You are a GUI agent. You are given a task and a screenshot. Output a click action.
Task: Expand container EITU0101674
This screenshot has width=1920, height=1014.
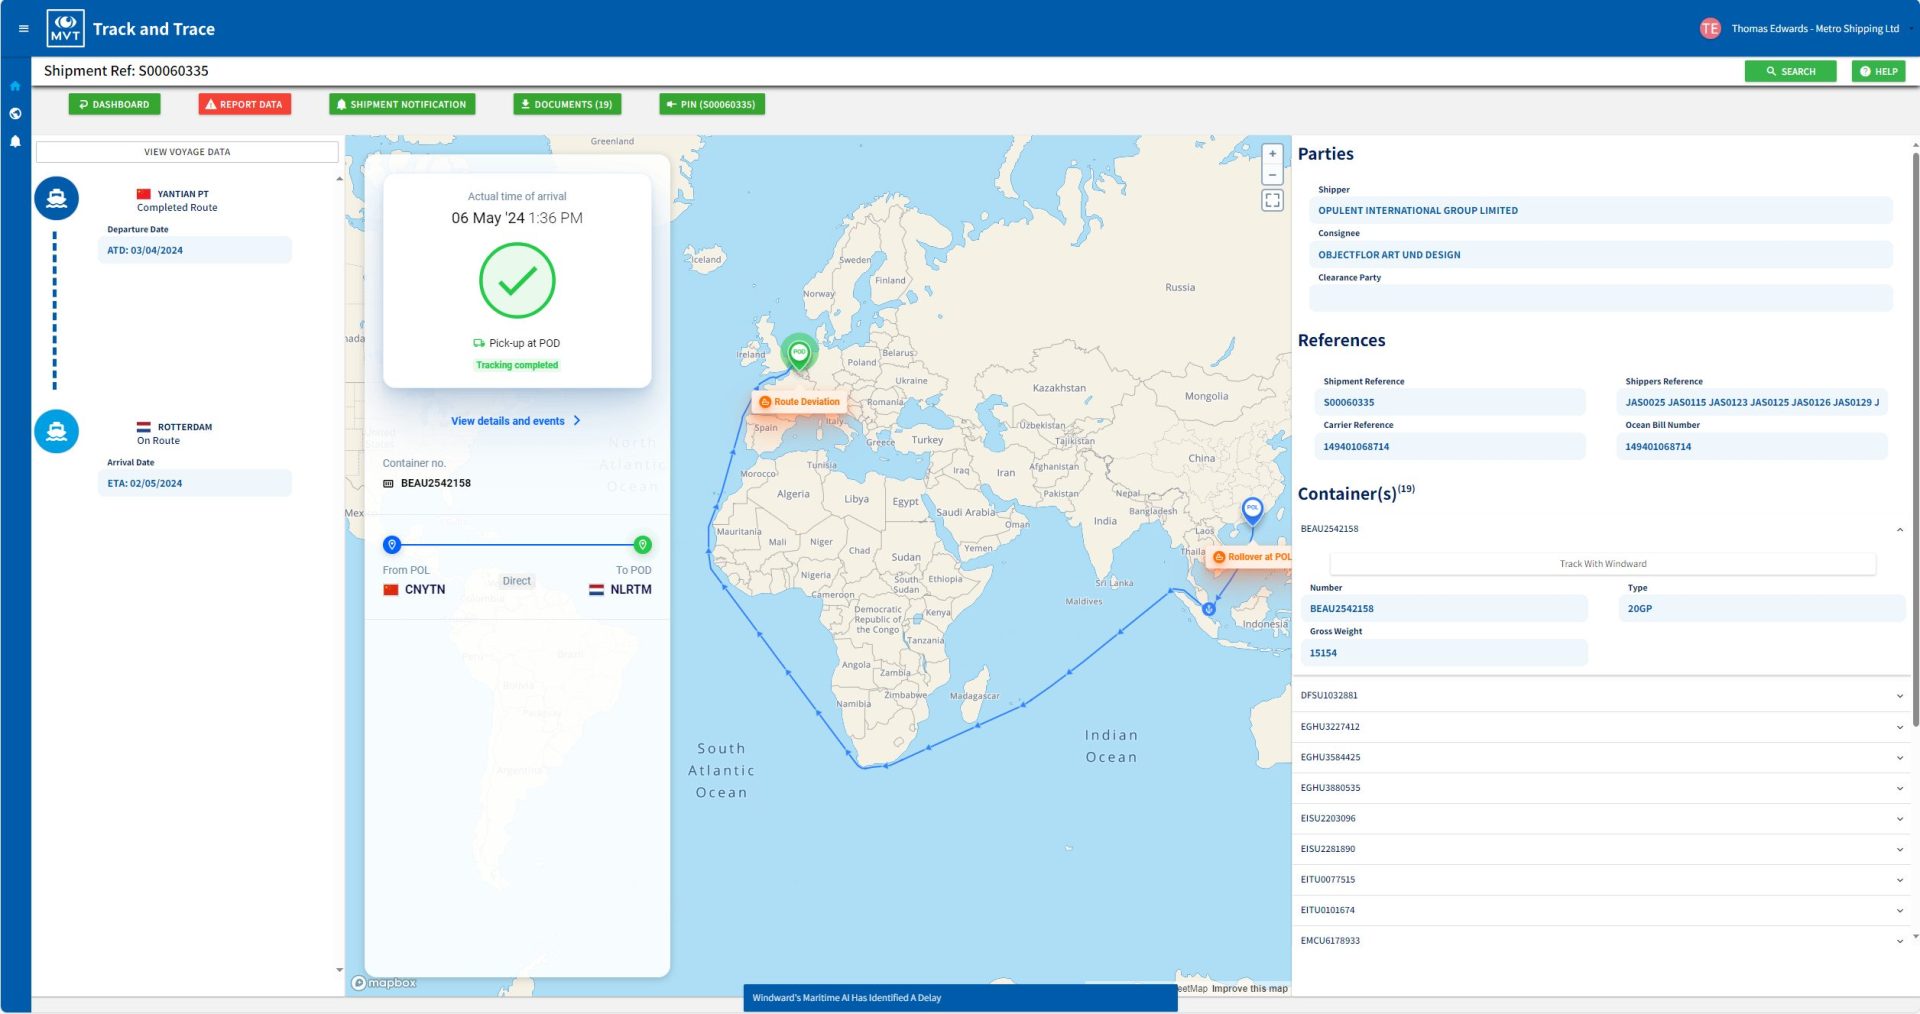tap(1899, 910)
